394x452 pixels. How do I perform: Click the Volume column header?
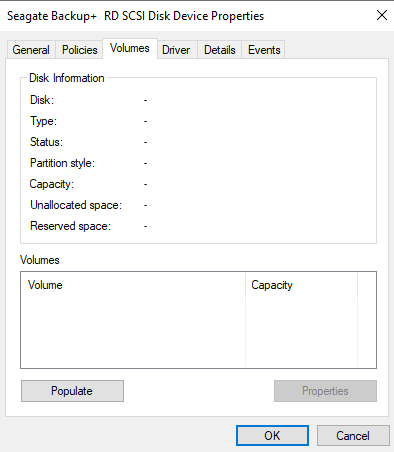(x=133, y=285)
